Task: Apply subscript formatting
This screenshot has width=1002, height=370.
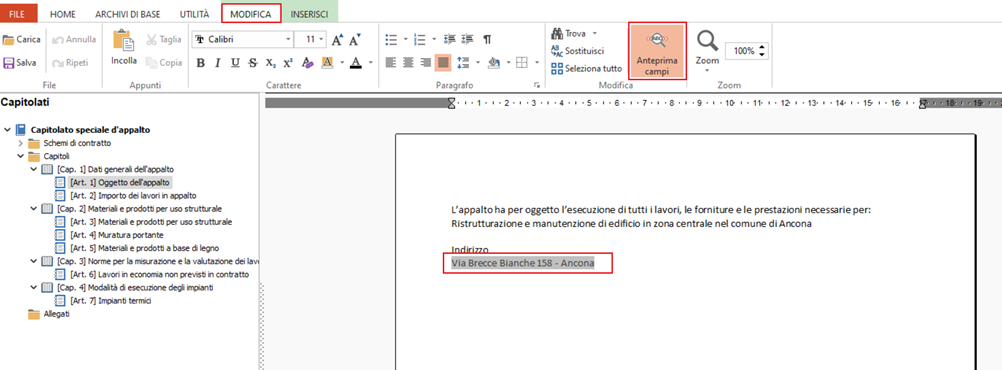Action: pyautogui.click(x=271, y=63)
